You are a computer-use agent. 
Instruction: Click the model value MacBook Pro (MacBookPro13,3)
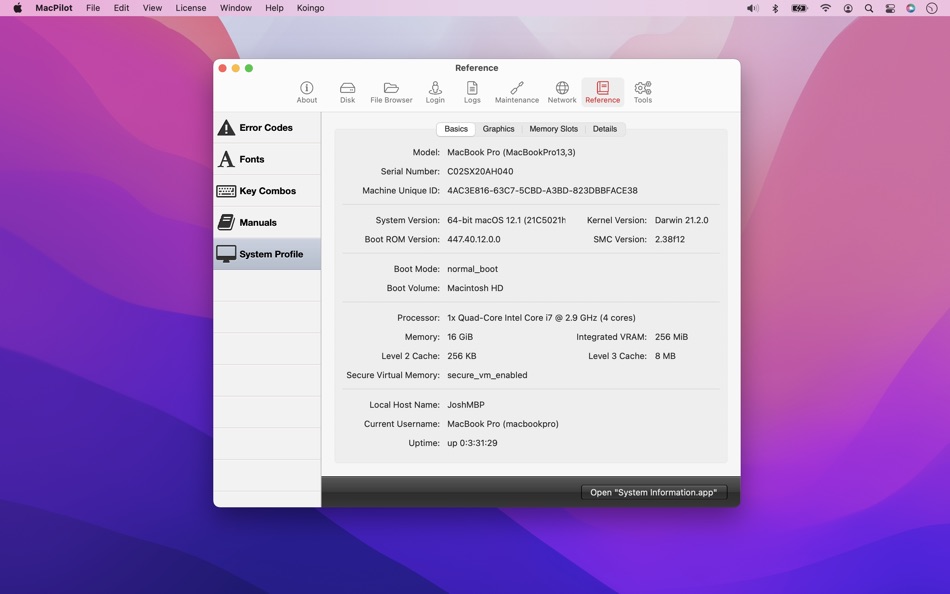click(x=511, y=152)
